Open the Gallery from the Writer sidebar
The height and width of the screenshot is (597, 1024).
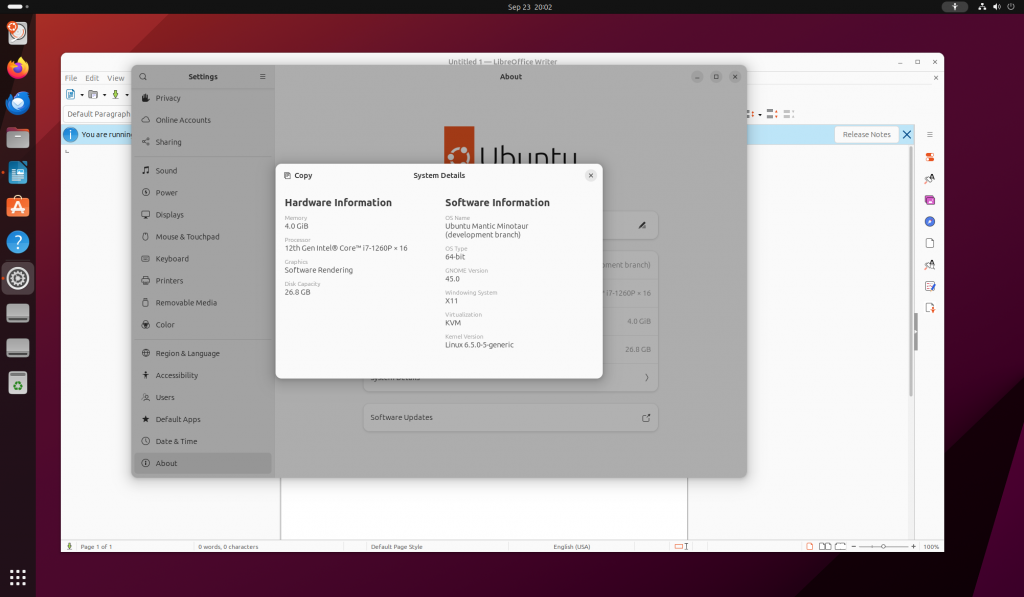pyautogui.click(x=929, y=200)
